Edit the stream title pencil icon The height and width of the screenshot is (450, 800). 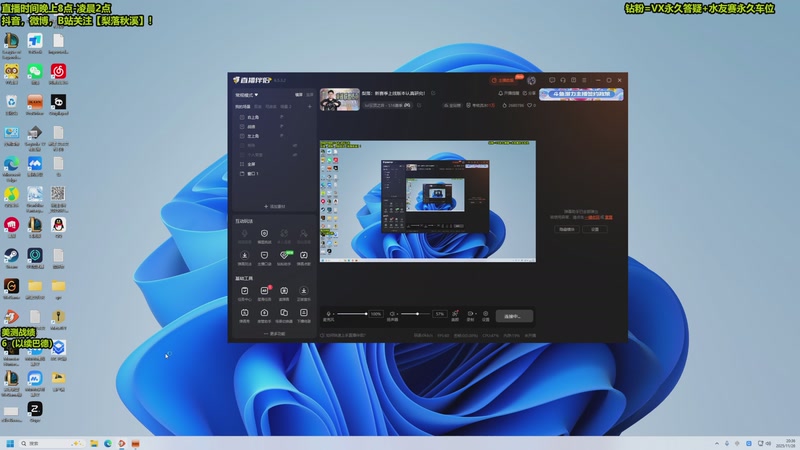pyautogui.click(x=433, y=93)
